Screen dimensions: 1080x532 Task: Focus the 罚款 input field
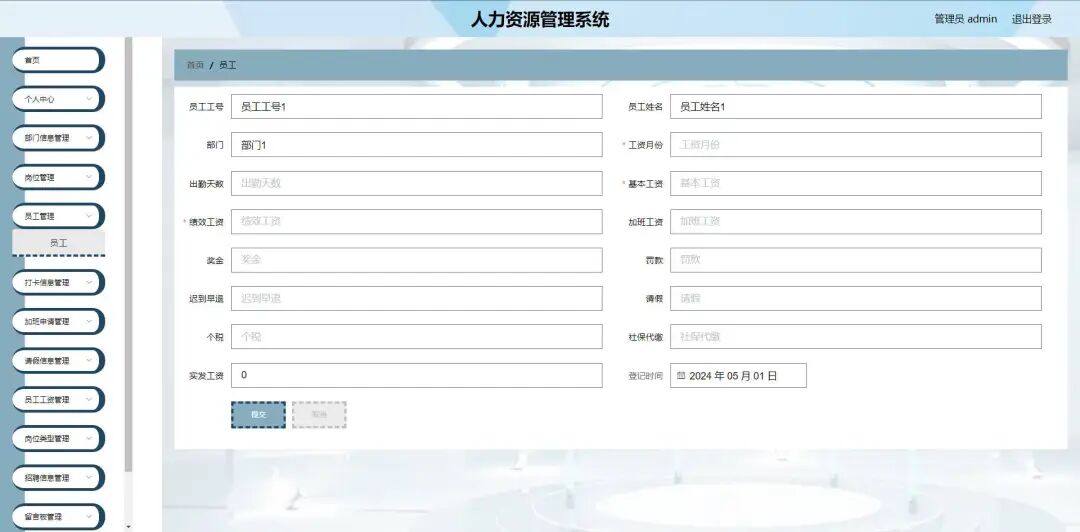[x=855, y=260]
